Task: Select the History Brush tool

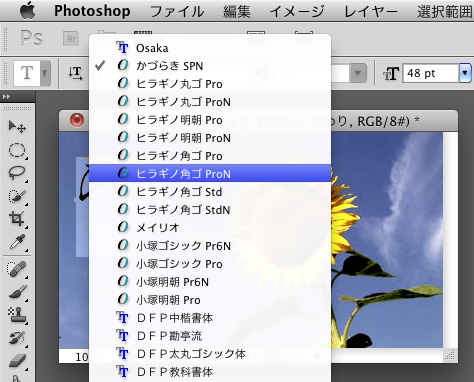Action: (x=17, y=338)
